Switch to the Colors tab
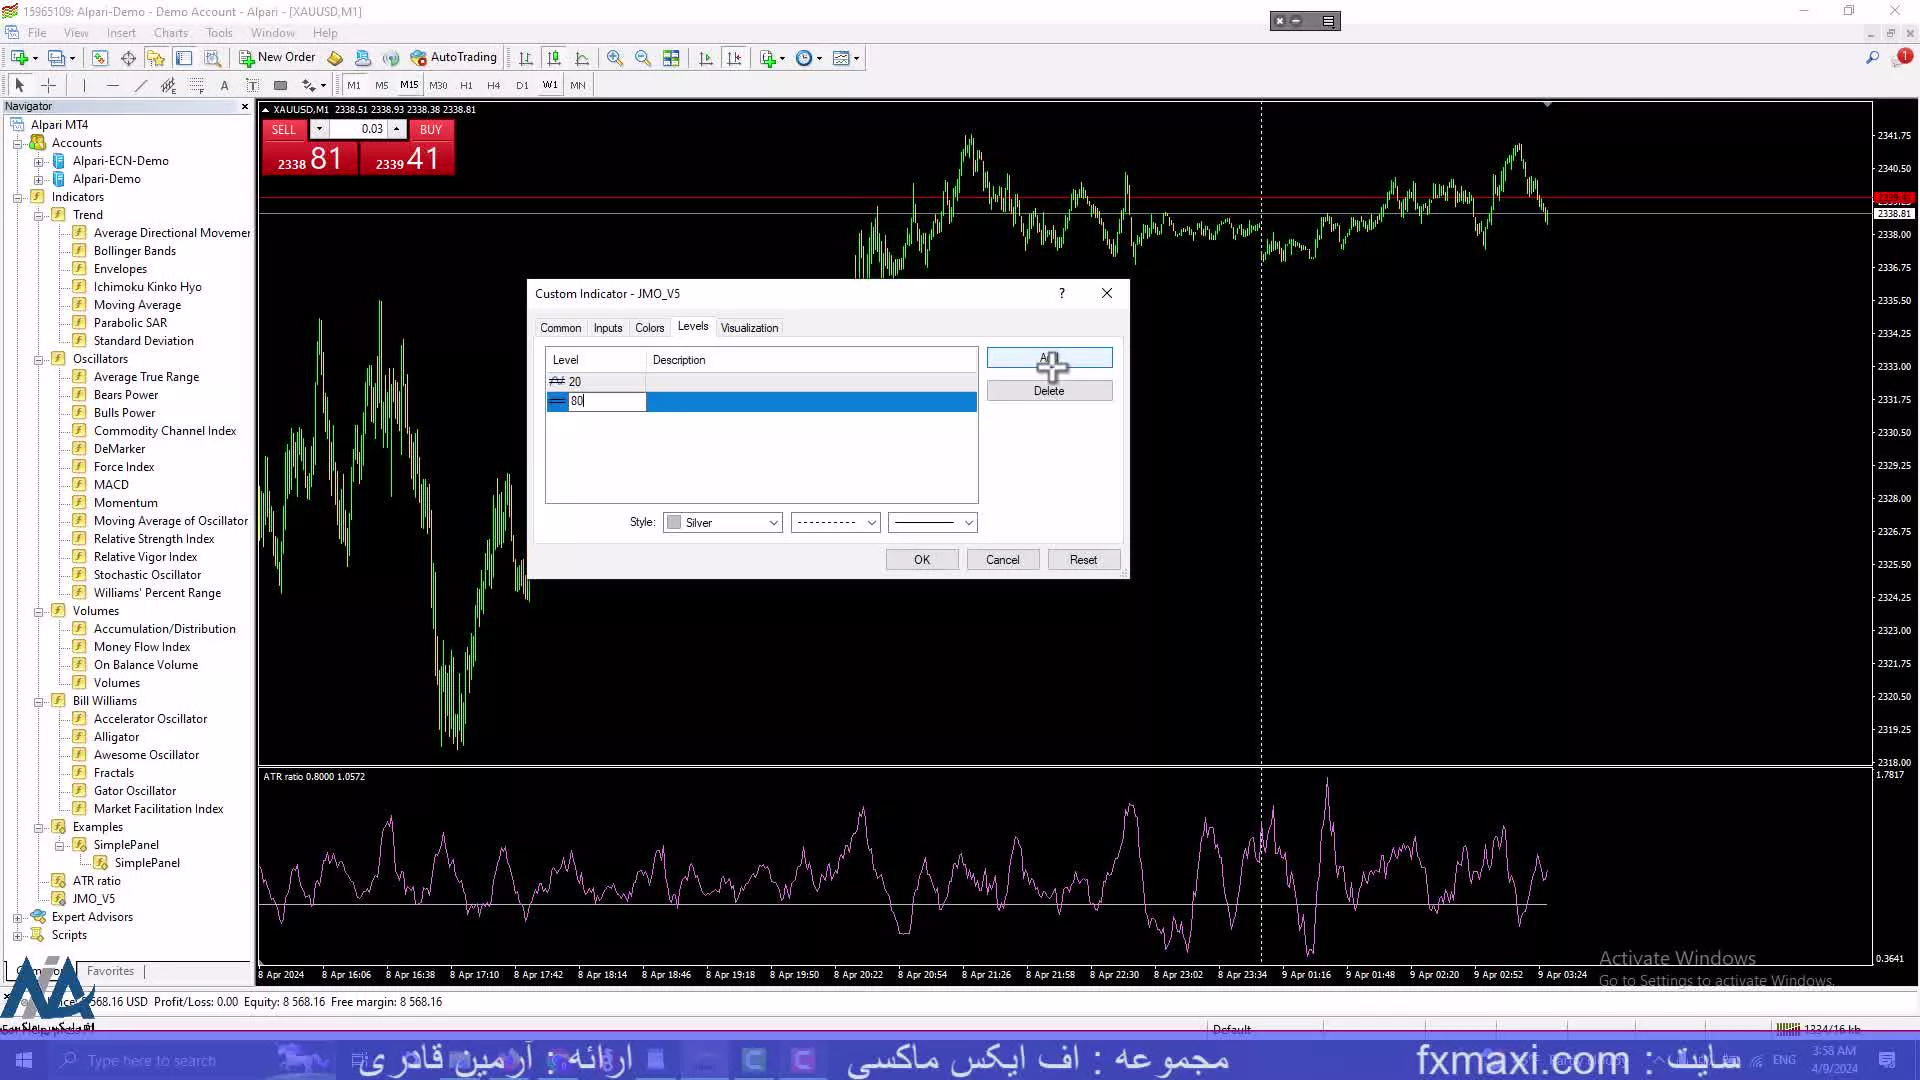Screen dimensions: 1920x1080 tap(649, 327)
